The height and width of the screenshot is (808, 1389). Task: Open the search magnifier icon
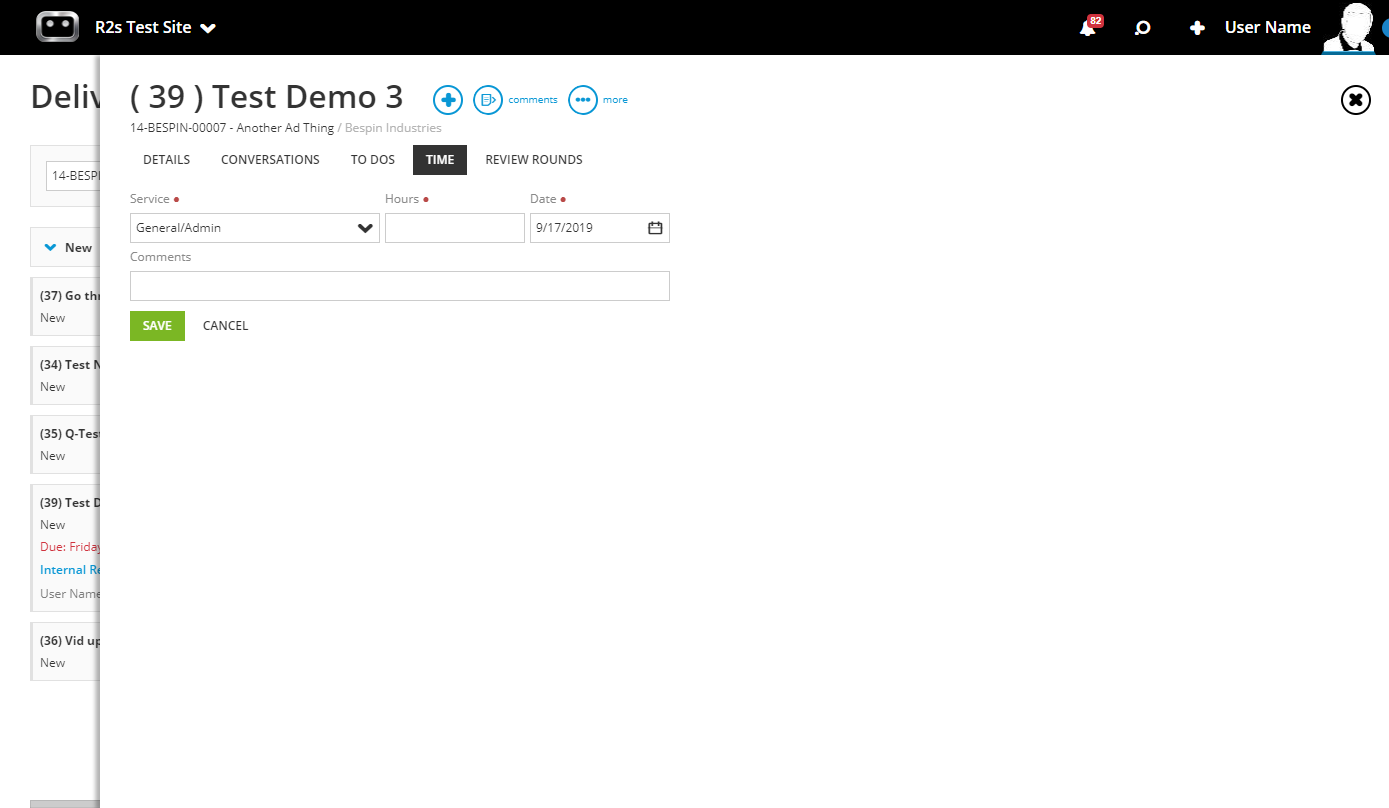1142,28
